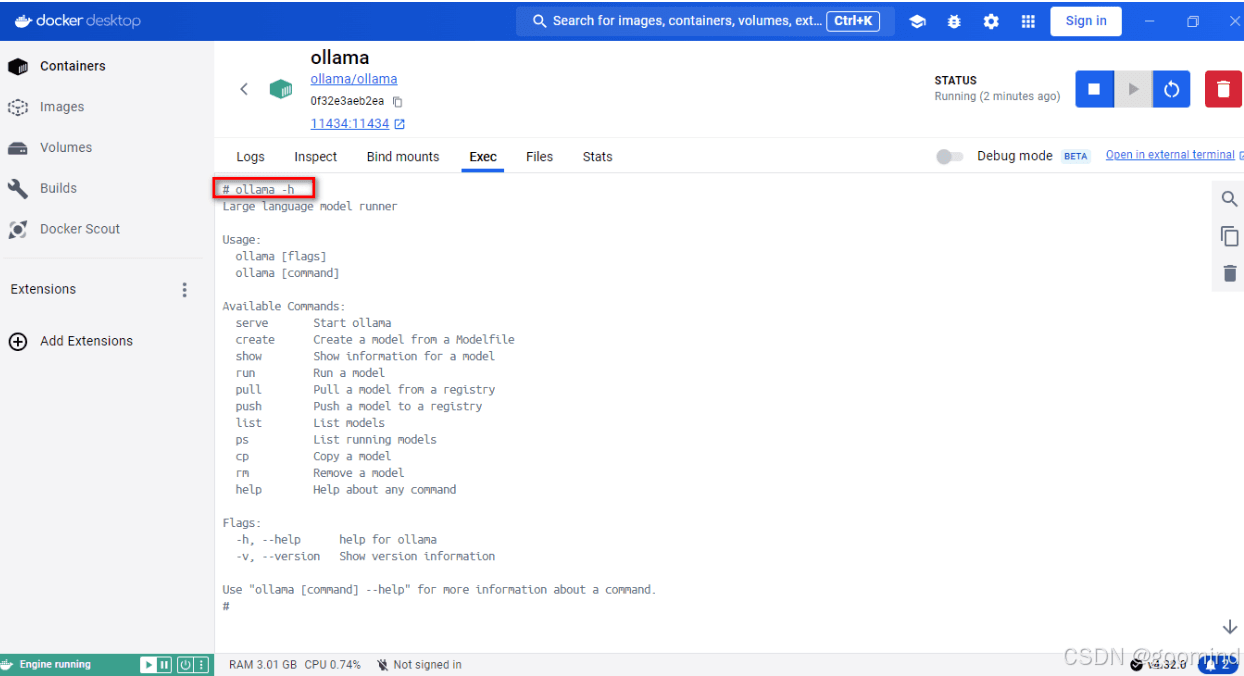Toggle Debug mode switch
Screen dimensions: 1244x676
(950, 156)
